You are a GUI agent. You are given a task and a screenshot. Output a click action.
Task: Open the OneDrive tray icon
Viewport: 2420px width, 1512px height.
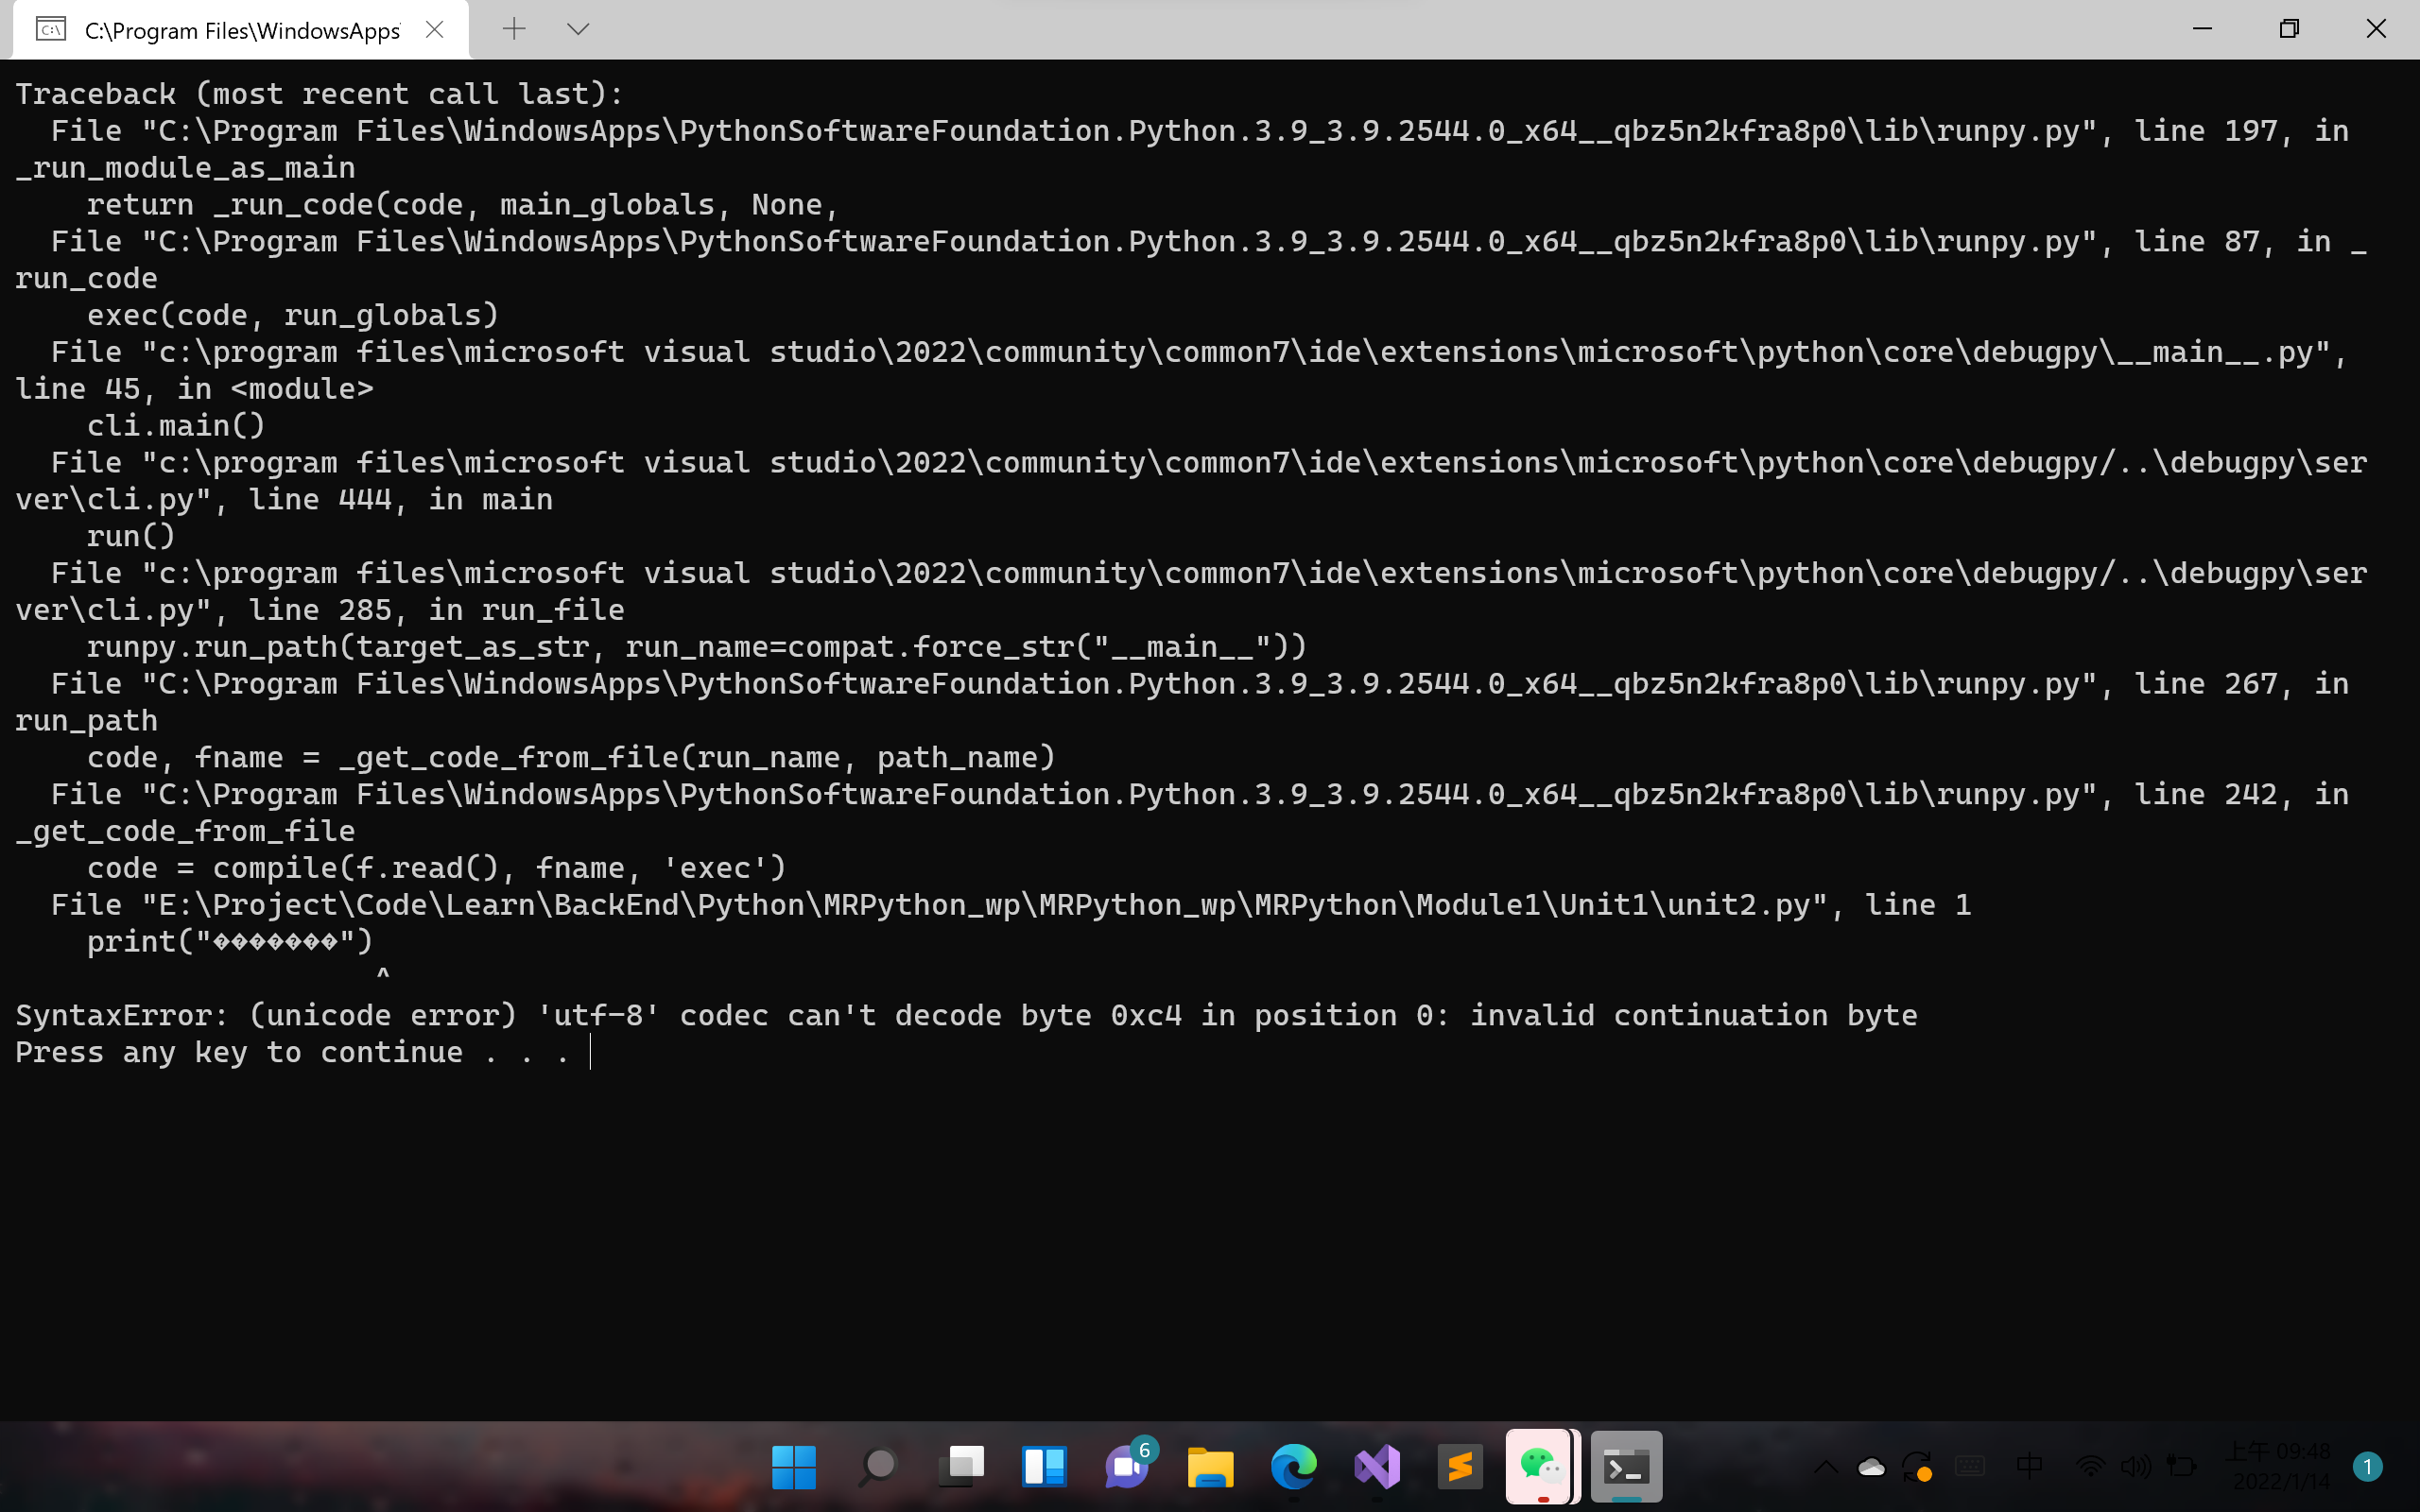click(x=1871, y=1467)
